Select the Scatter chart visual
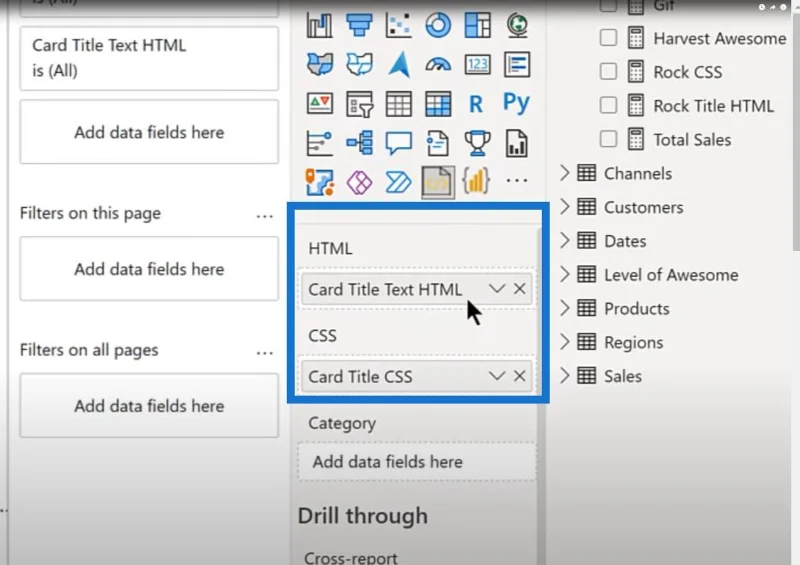Viewport: 800px width, 565px height. [x=398, y=25]
